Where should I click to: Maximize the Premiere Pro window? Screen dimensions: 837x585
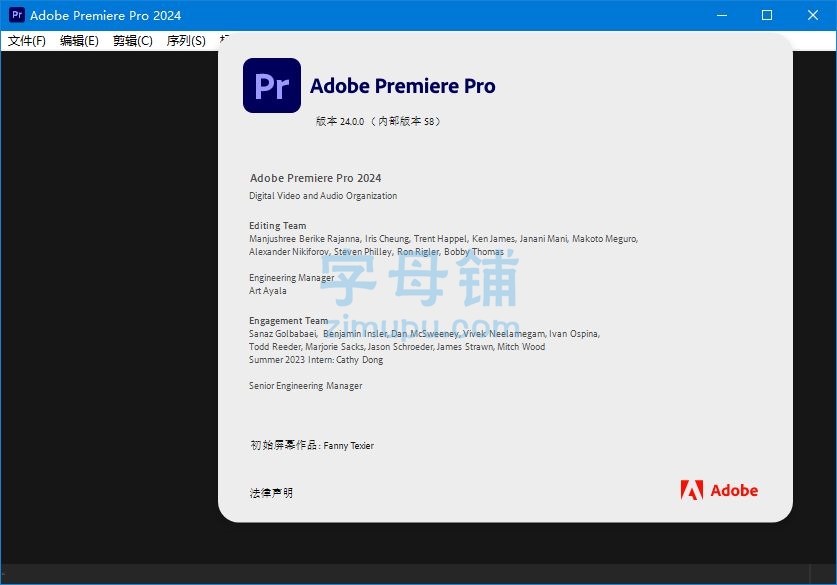(767, 15)
